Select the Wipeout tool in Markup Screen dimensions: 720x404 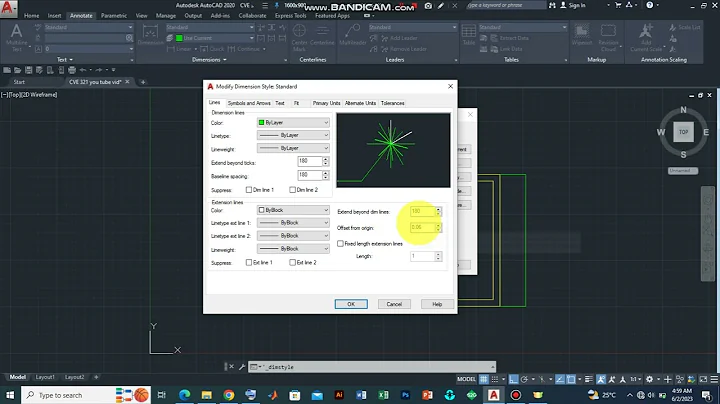[x=582, y=31]
